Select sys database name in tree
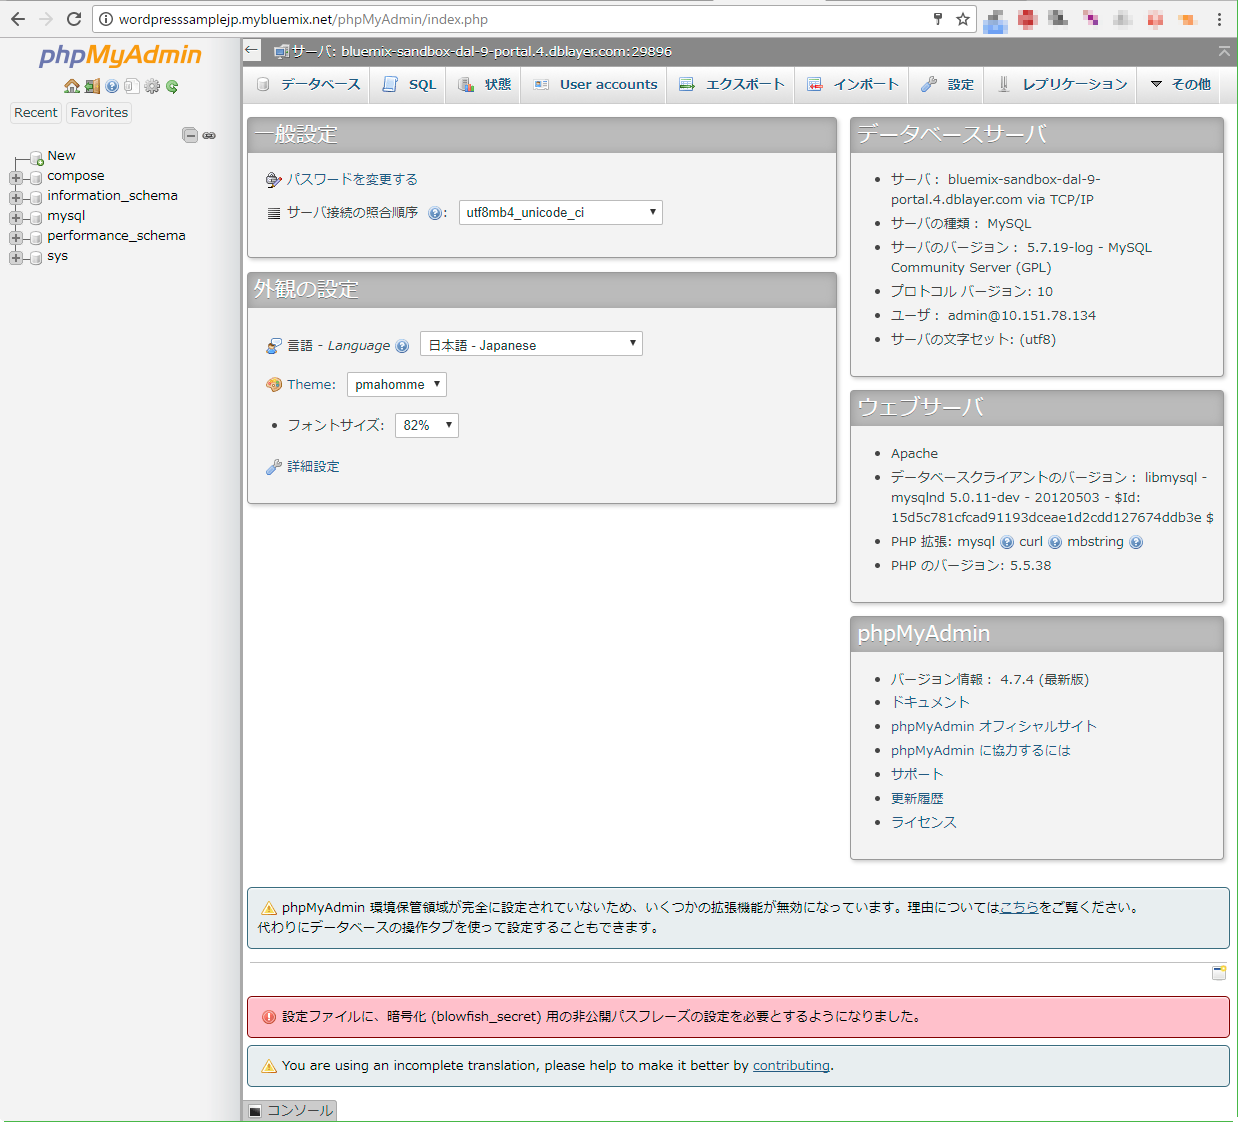Image resolution: width=1238 pixels, height=1122 pixels. pos(57,256)
